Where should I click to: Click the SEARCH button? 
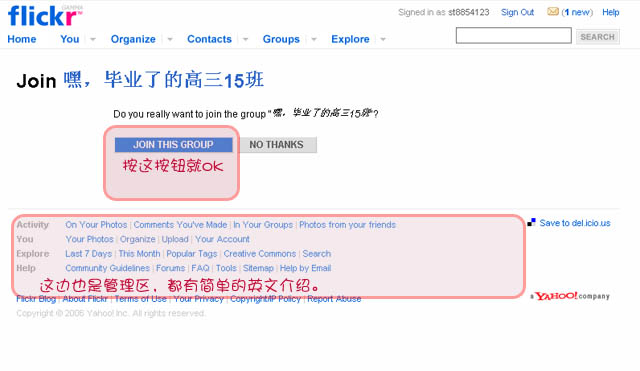click(598, 37)
